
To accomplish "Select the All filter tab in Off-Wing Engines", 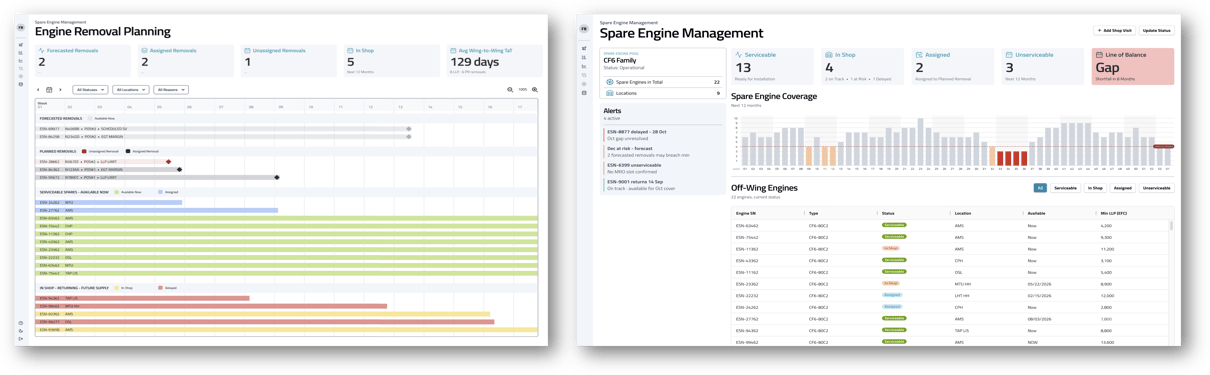I will pyautogui.click(x=1040, y=188).
